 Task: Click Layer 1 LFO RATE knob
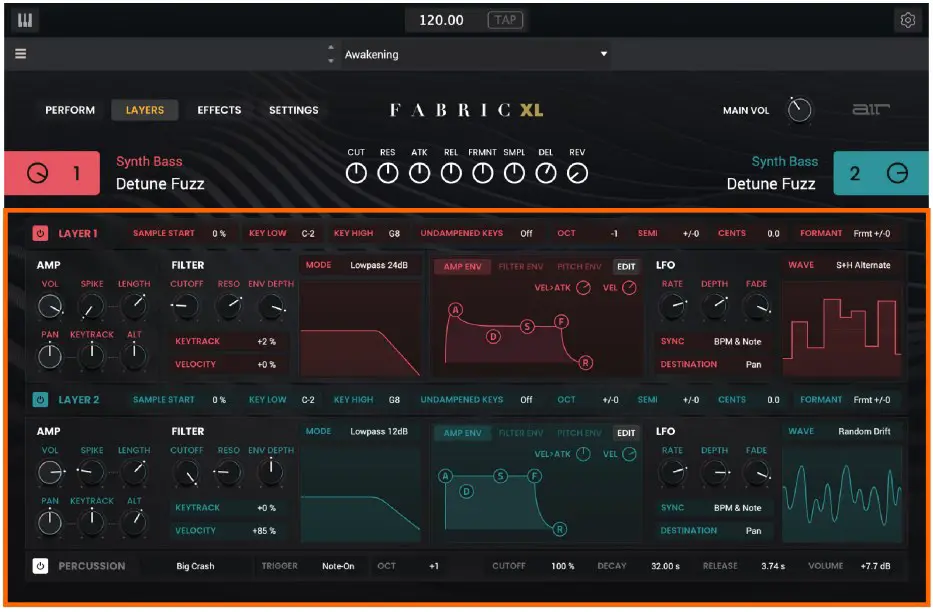pyautogui.click(x=672, y=306)
